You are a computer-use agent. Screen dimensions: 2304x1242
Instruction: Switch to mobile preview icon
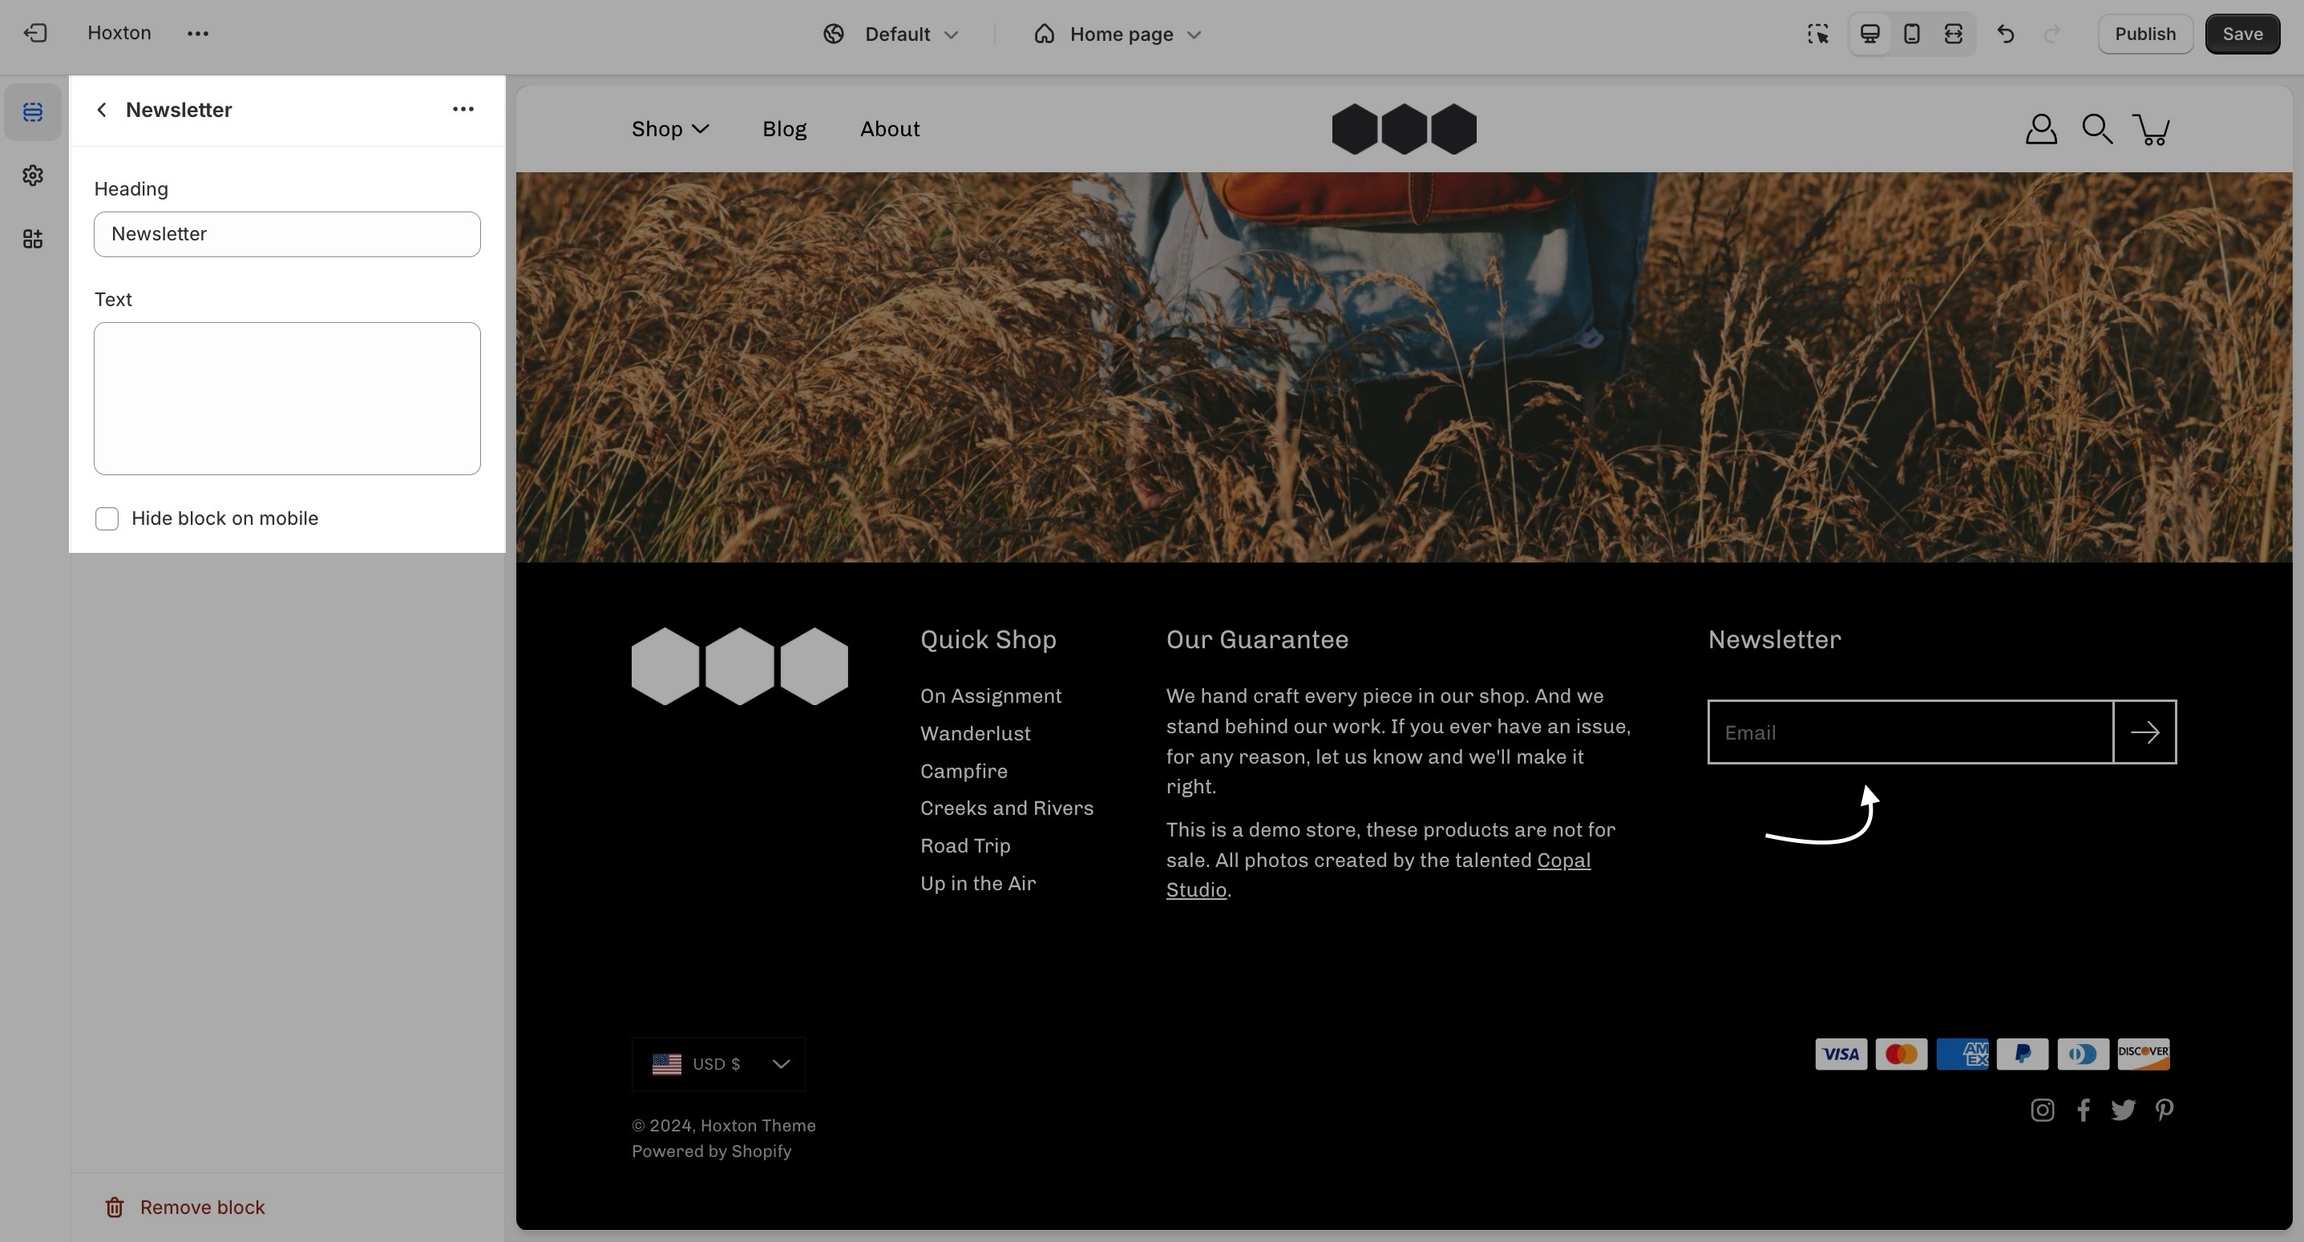[1911, 34]
